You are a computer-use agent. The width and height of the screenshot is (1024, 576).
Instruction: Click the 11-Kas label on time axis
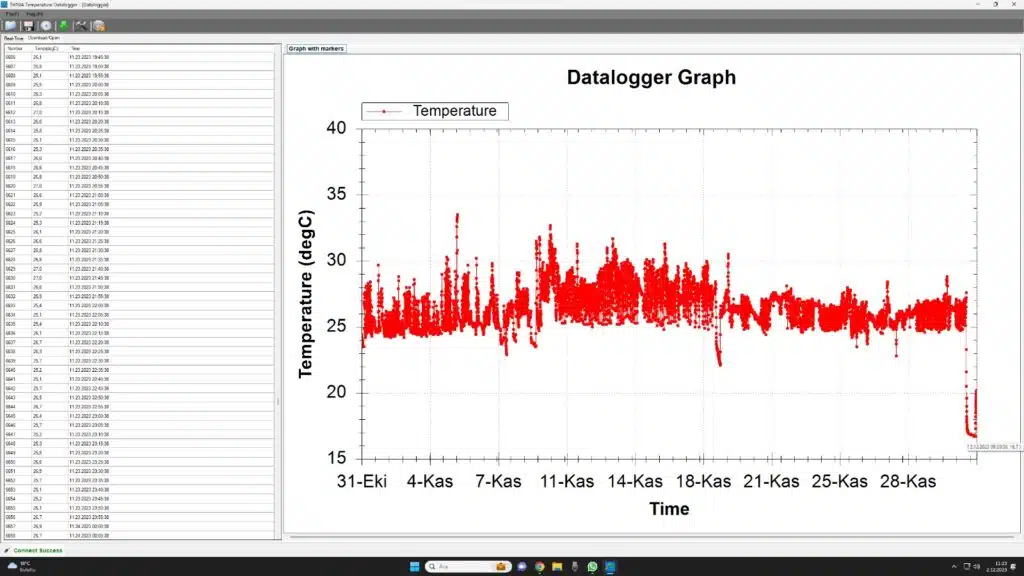pyautogui.click(x=567, y=481)
